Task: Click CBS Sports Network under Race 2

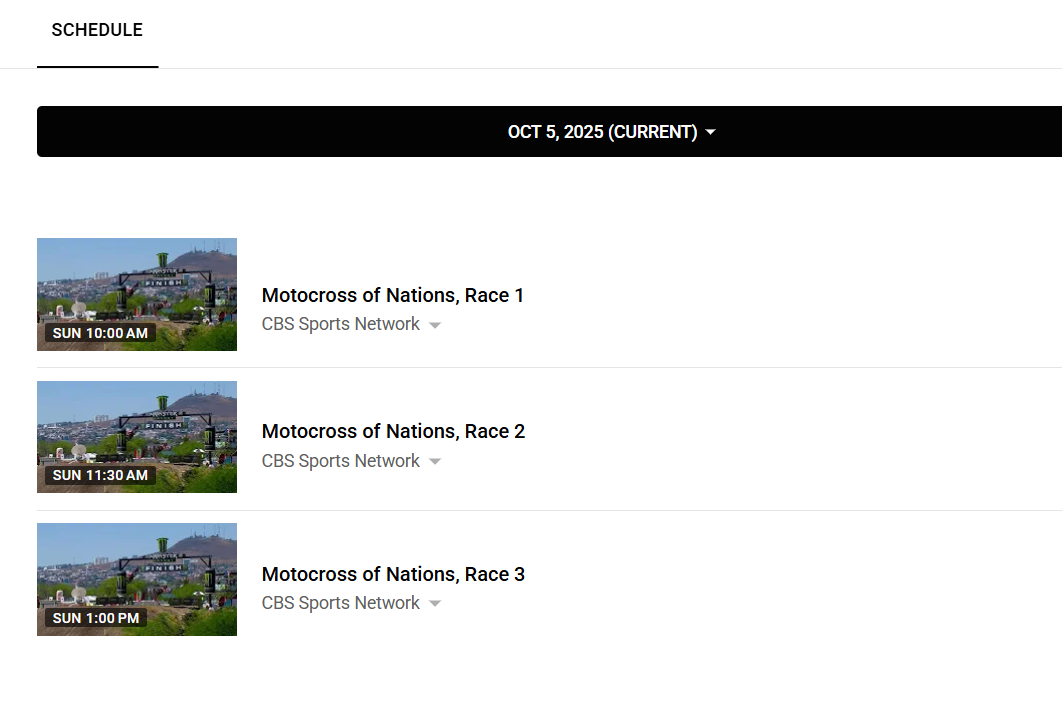Action: [340, 461]
